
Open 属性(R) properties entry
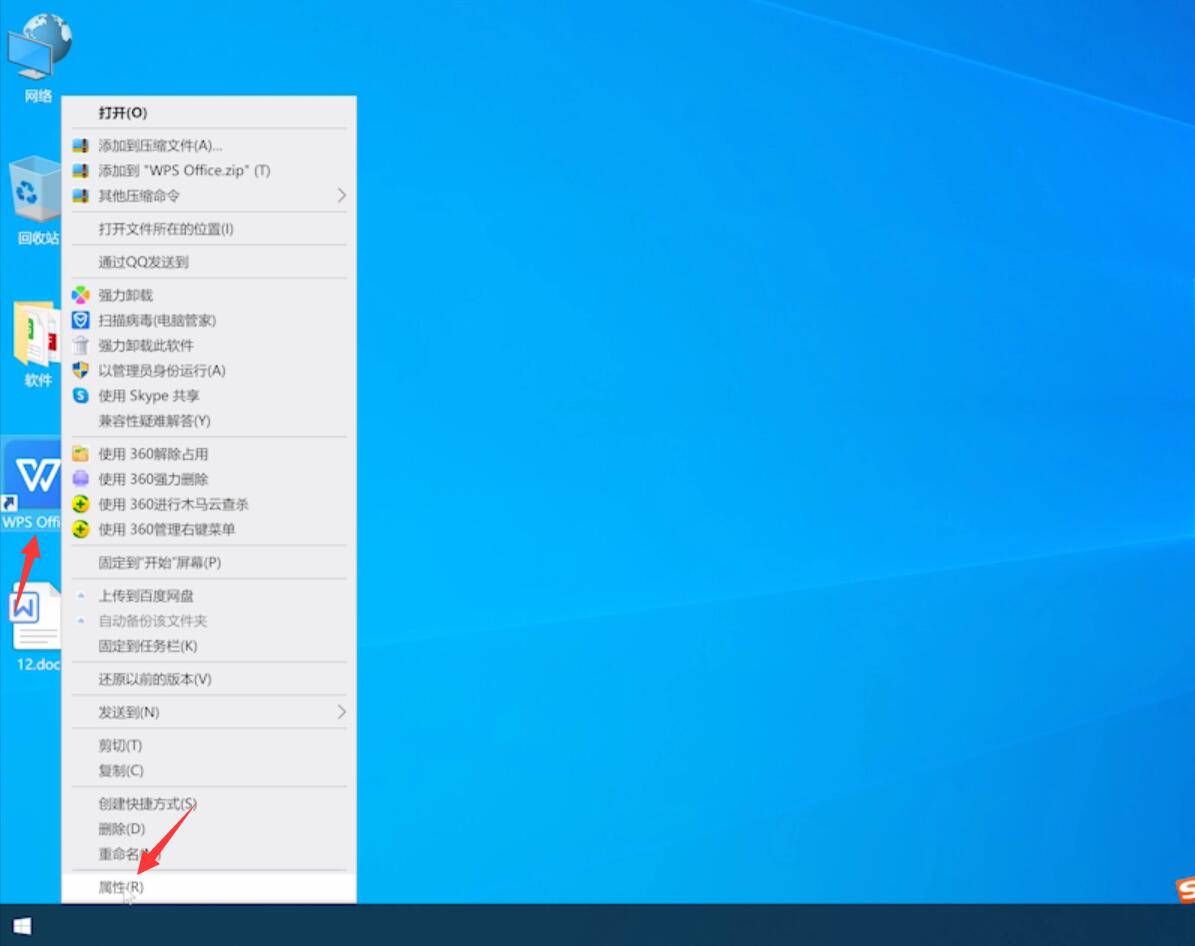(x=209, y=887)
